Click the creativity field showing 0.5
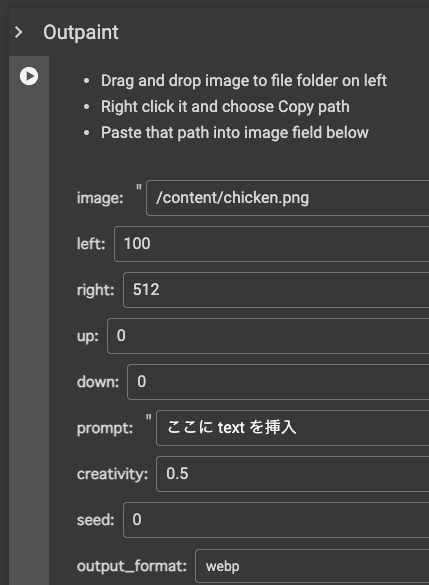The image size is (429, 585). tap(292, 474)
